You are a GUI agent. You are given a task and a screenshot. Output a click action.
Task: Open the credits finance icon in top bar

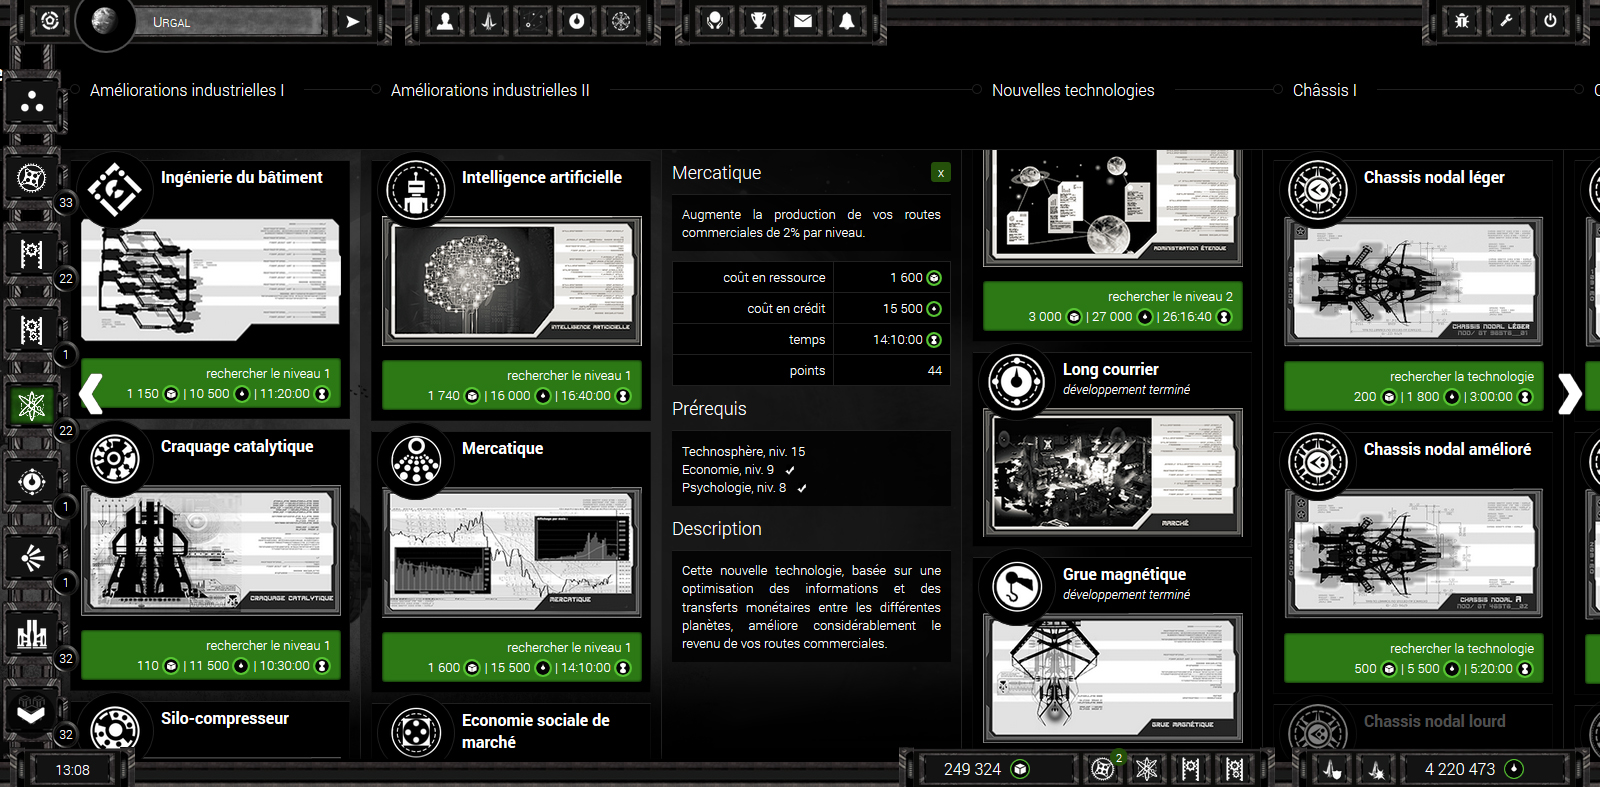[x=577, y=21]
